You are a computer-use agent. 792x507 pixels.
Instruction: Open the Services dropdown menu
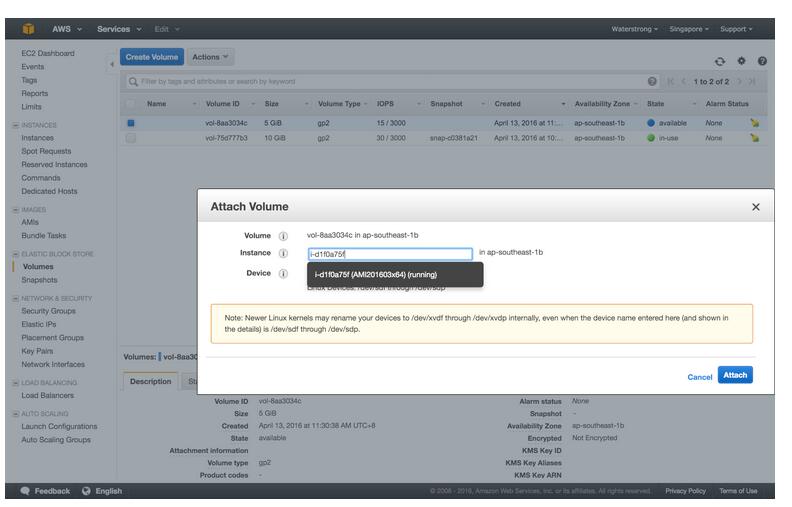(x=119, y=29)
